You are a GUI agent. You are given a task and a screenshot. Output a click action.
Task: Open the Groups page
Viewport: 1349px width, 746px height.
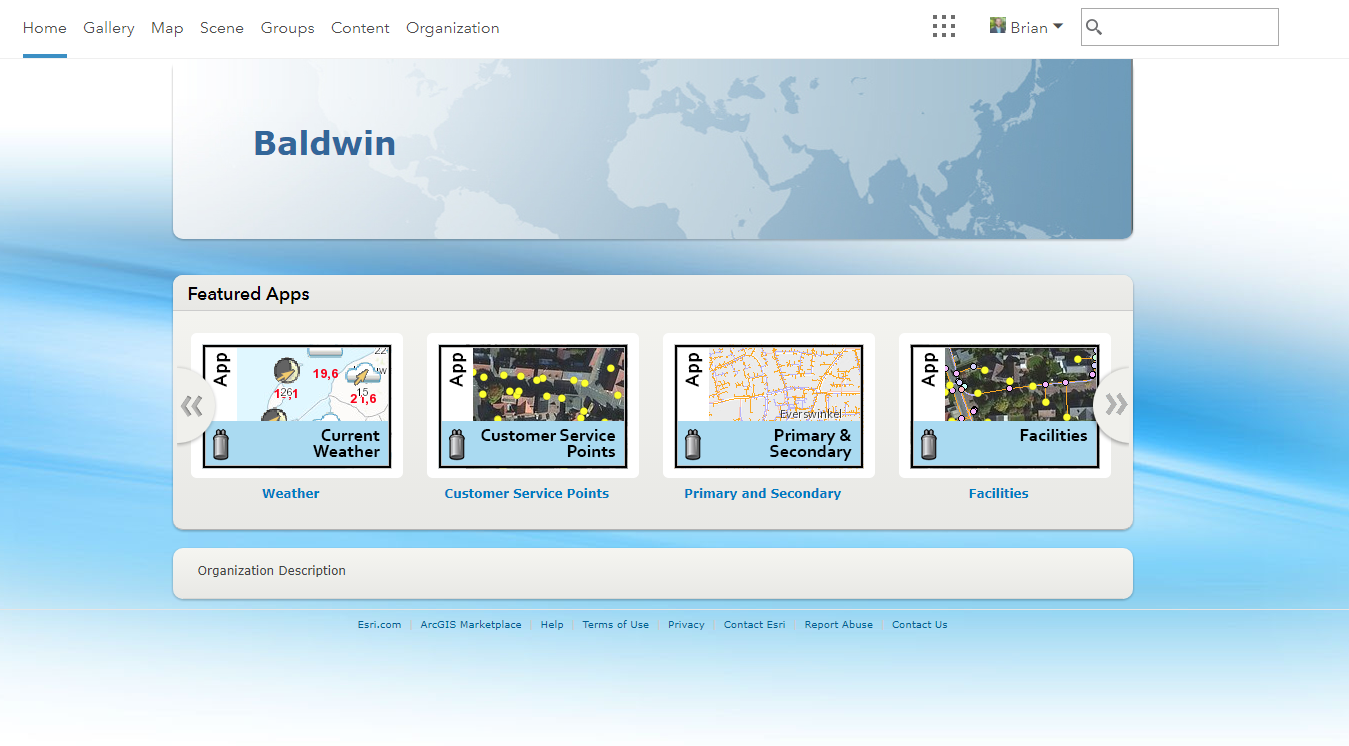(x=288, y=28)
